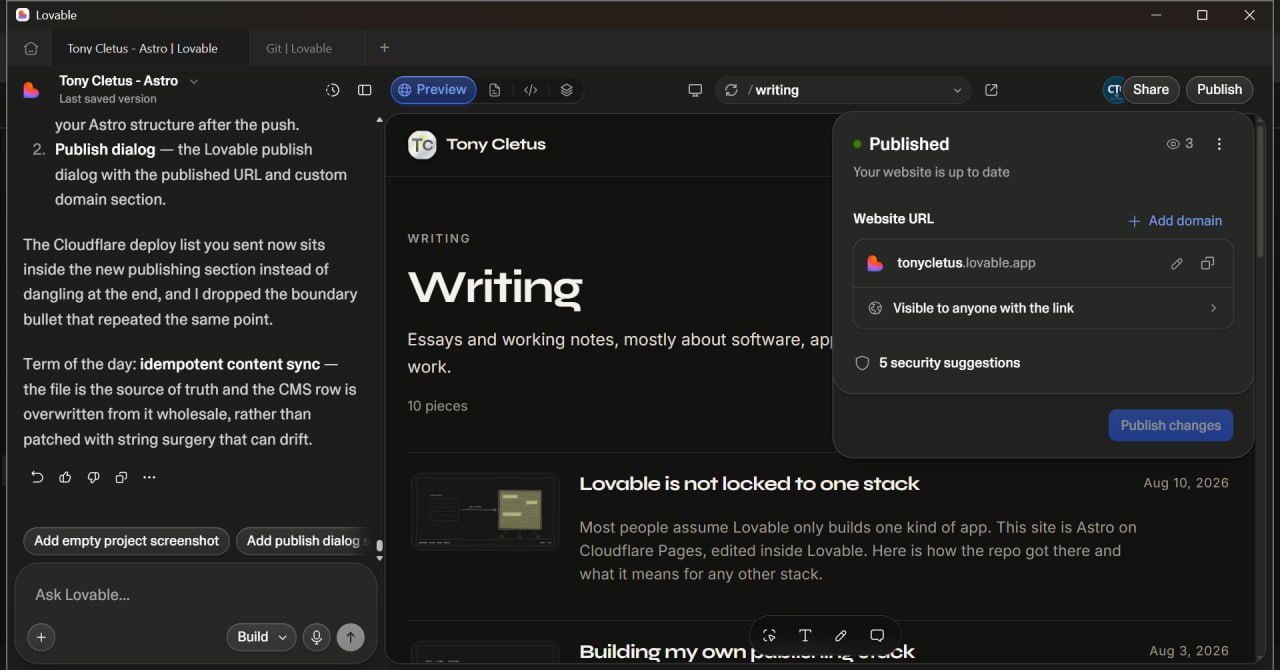The height and width of the screenshot is (670, 1280).
Task: Click the Aug 3, 2026 date
Action: coord(1189,651)
